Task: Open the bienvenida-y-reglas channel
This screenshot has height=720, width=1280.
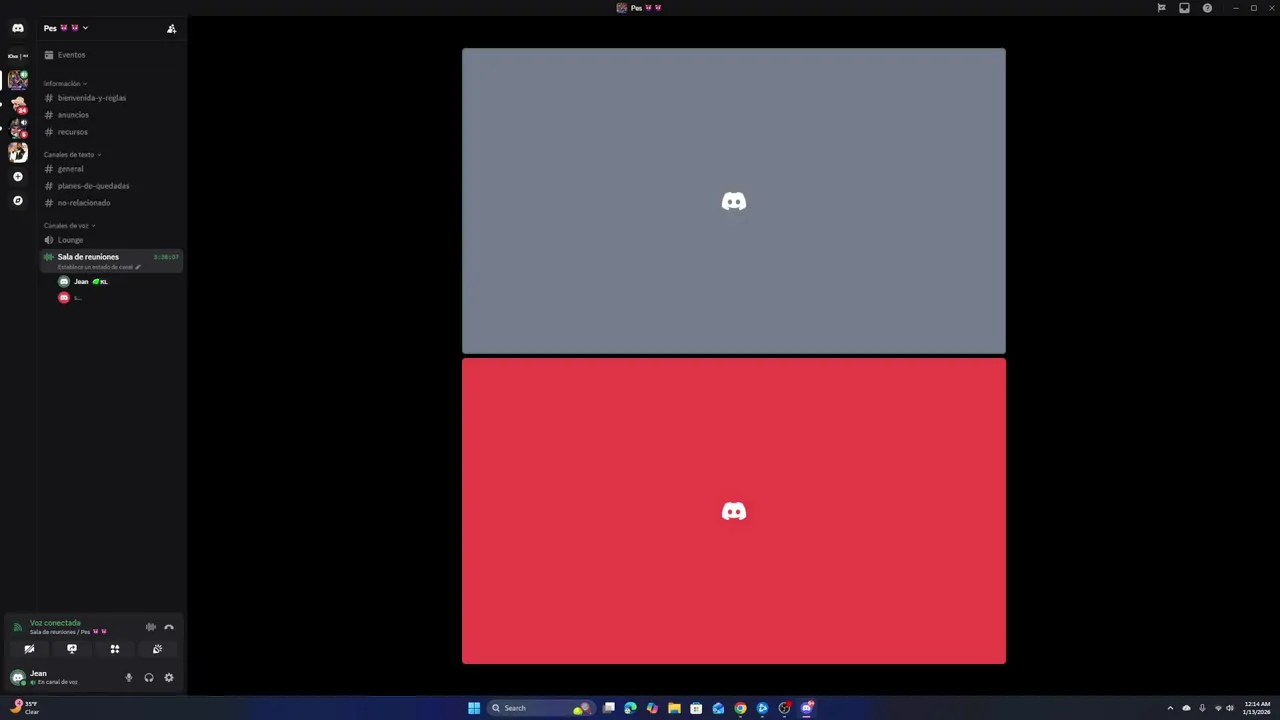Action: pyautogui.click(x=111, y=98)
